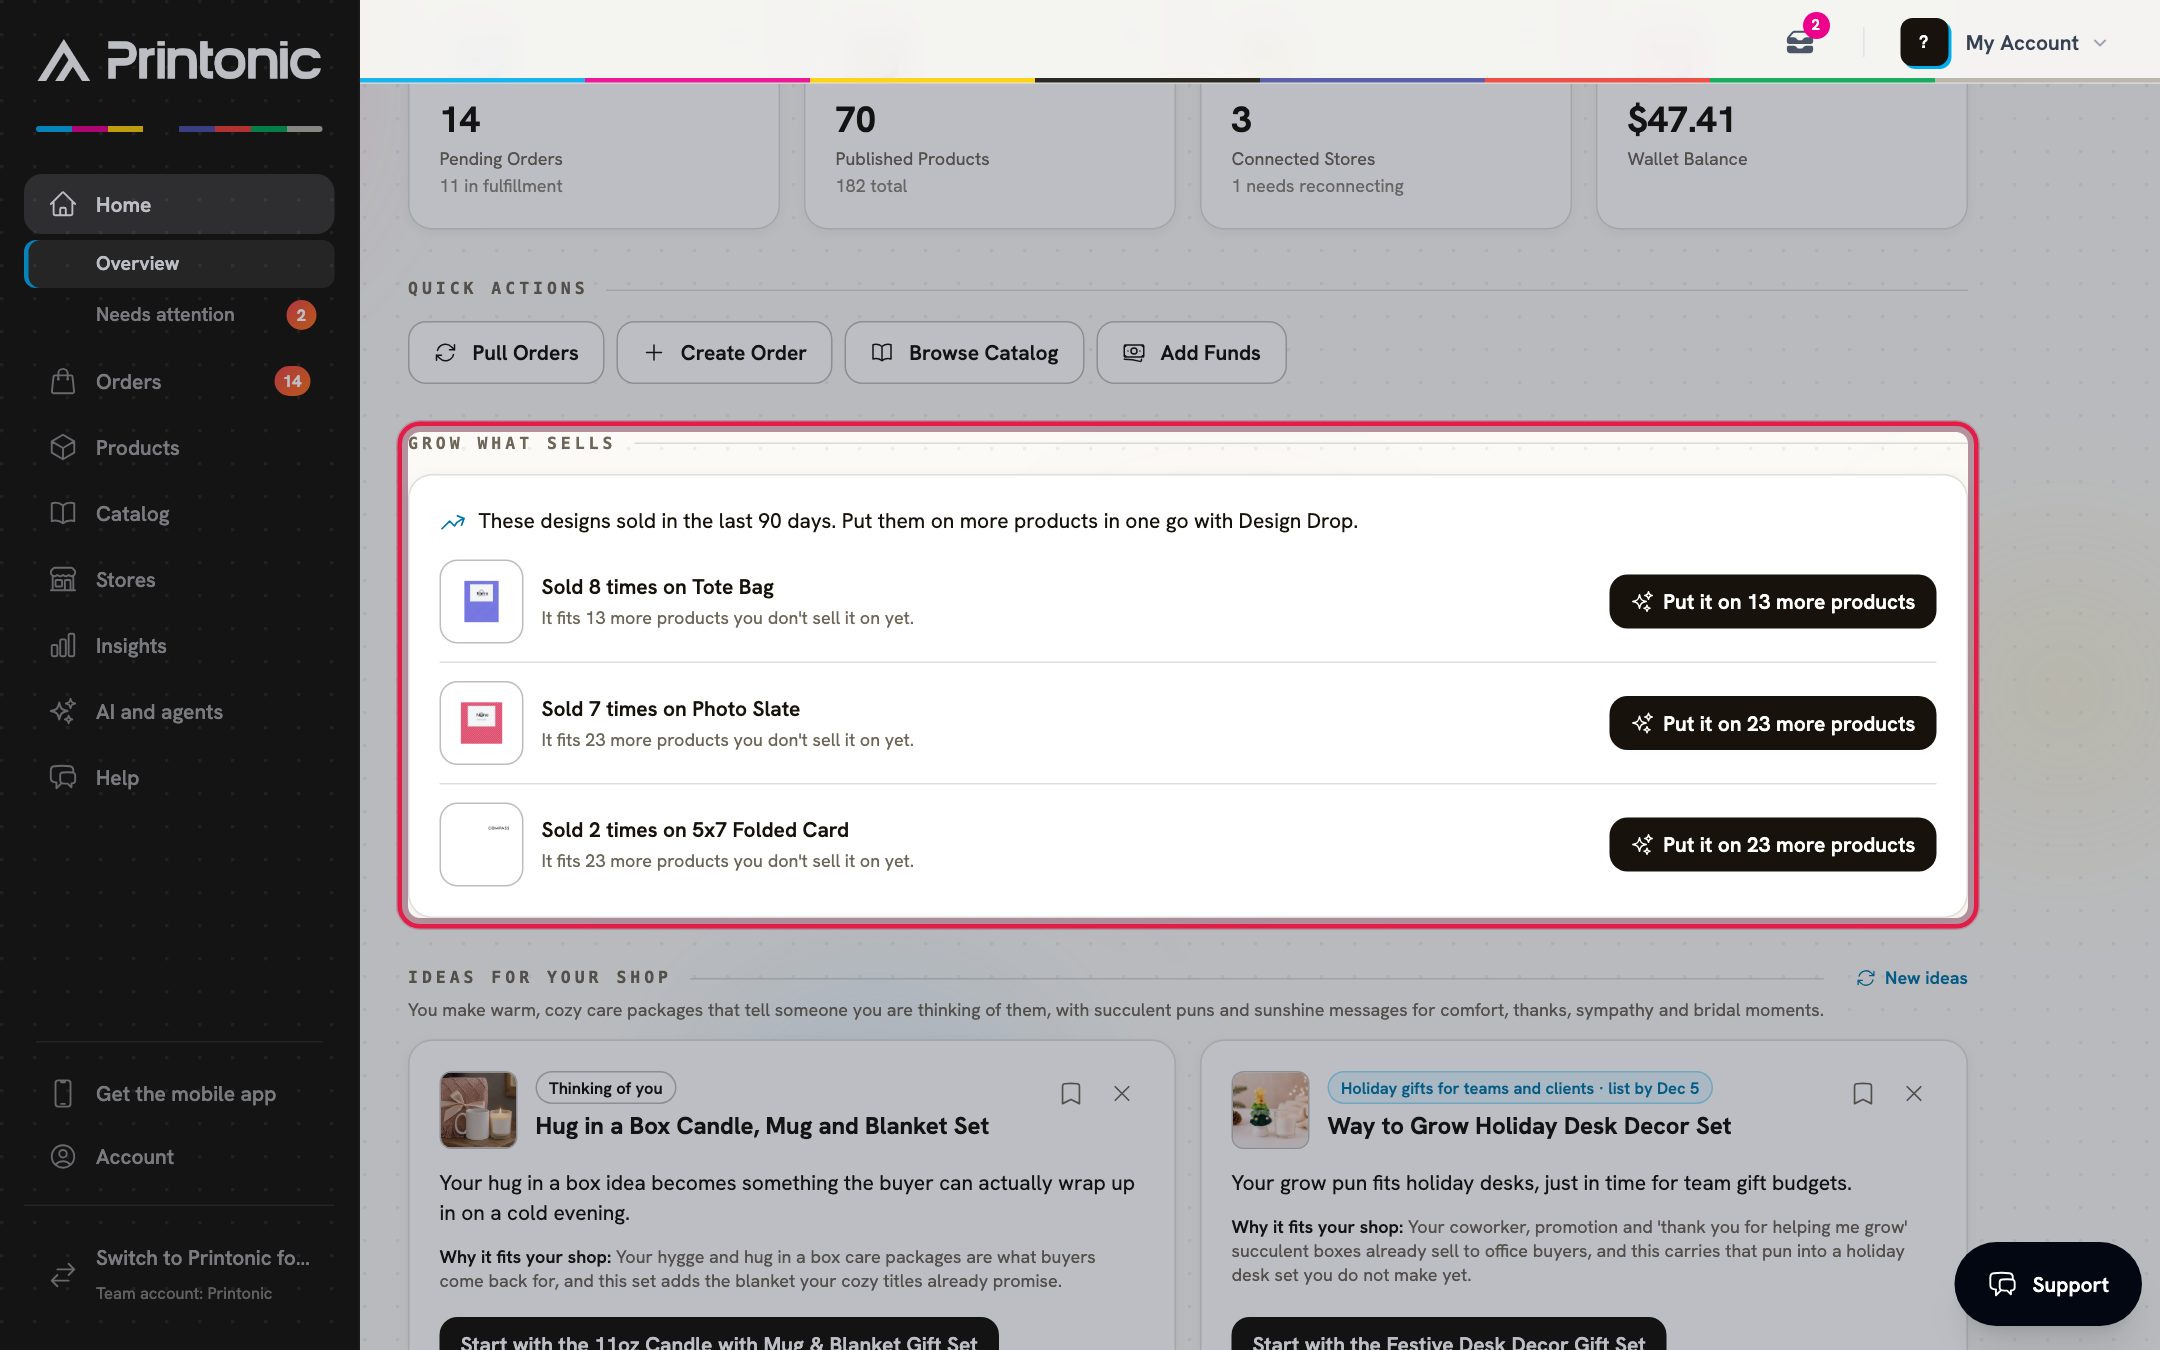
Task: Open the Photo Slate design thumbnail
Action: point(481,723)
